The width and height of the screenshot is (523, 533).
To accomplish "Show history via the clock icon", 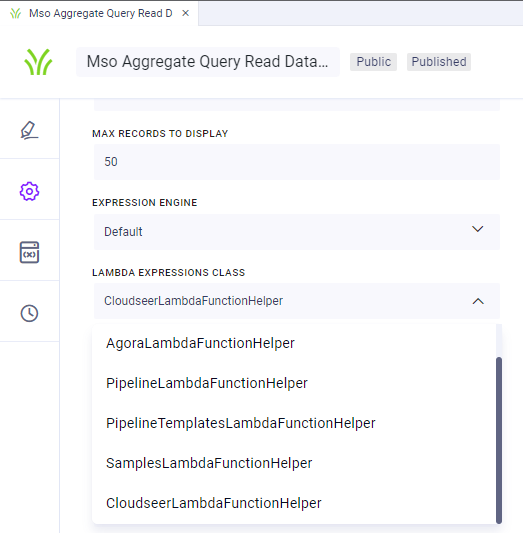I will click(29, 313).
